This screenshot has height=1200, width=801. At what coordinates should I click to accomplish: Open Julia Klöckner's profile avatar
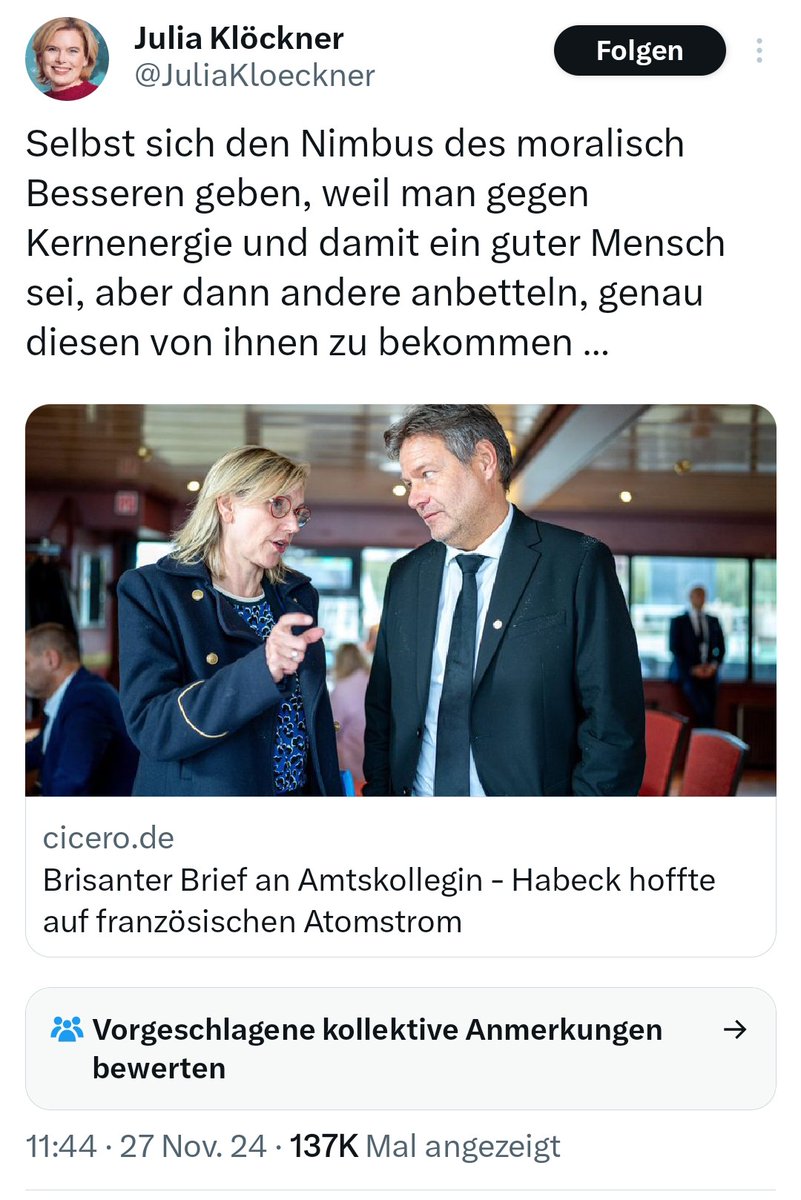67,58
